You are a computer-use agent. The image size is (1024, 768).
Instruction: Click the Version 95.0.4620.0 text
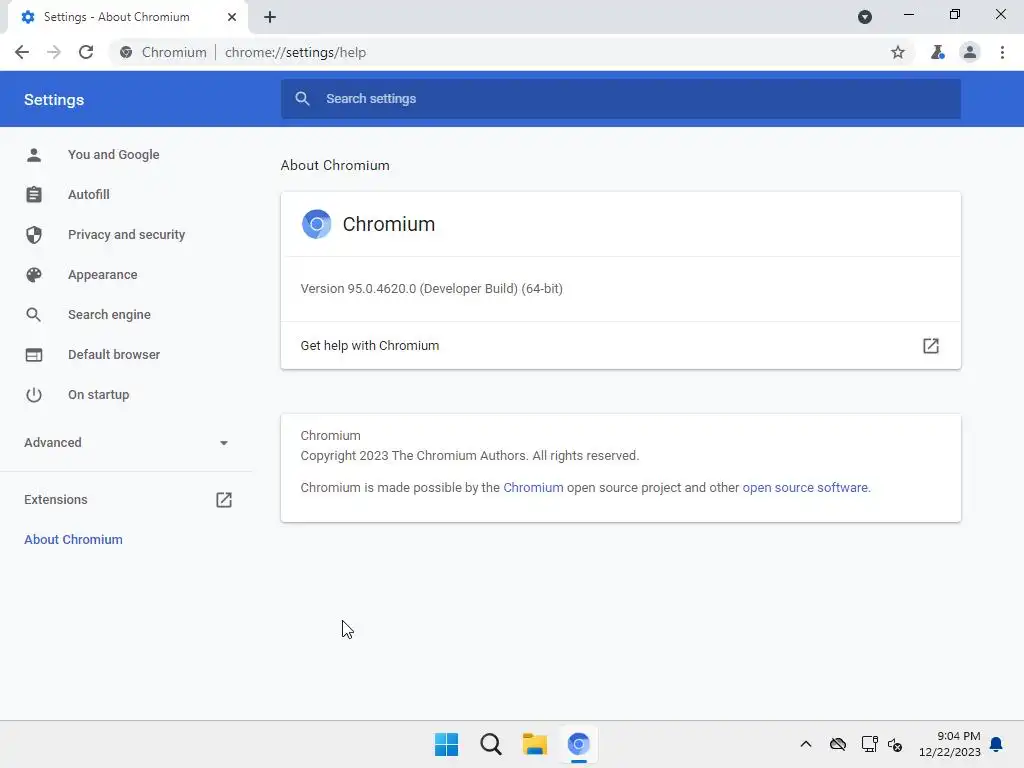431,289
